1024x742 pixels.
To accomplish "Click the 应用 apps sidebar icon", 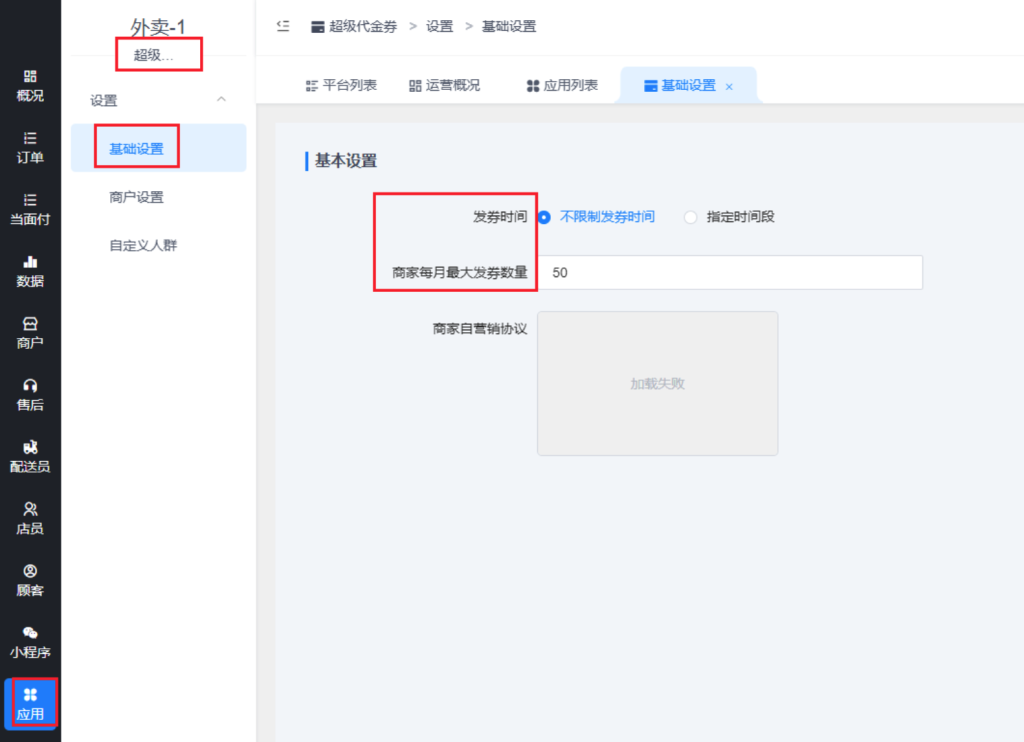I will pos(30,703).
